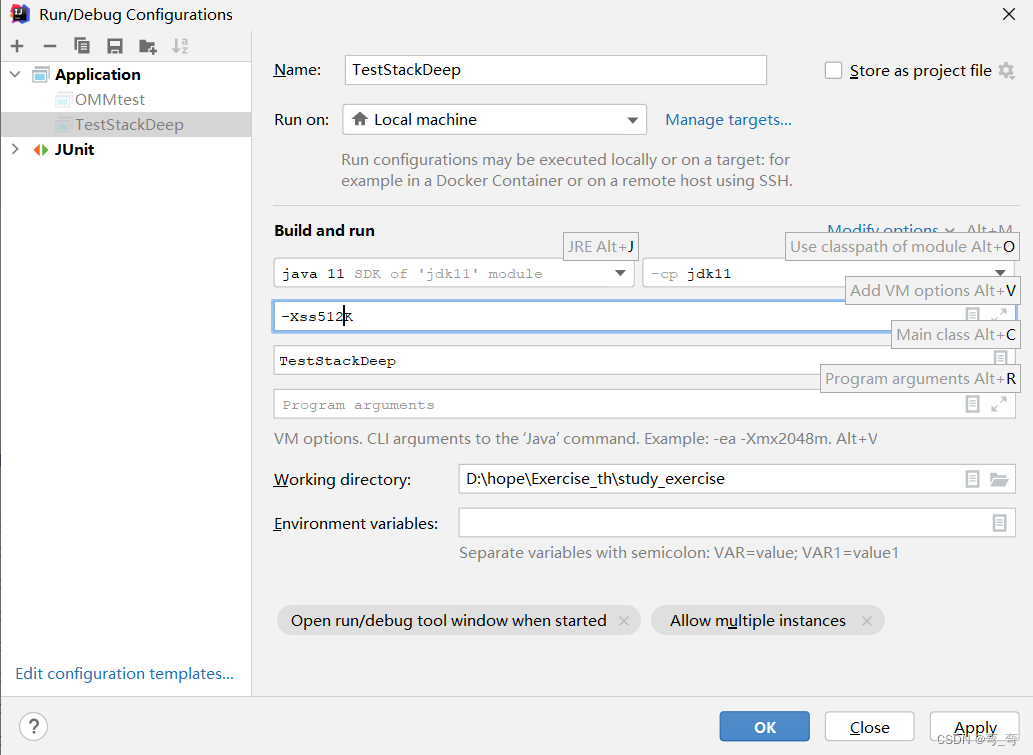Open the -cp jdk11 classpath dropdown
This screenshot has height=755, width=1033.
[x=829, y=273]
